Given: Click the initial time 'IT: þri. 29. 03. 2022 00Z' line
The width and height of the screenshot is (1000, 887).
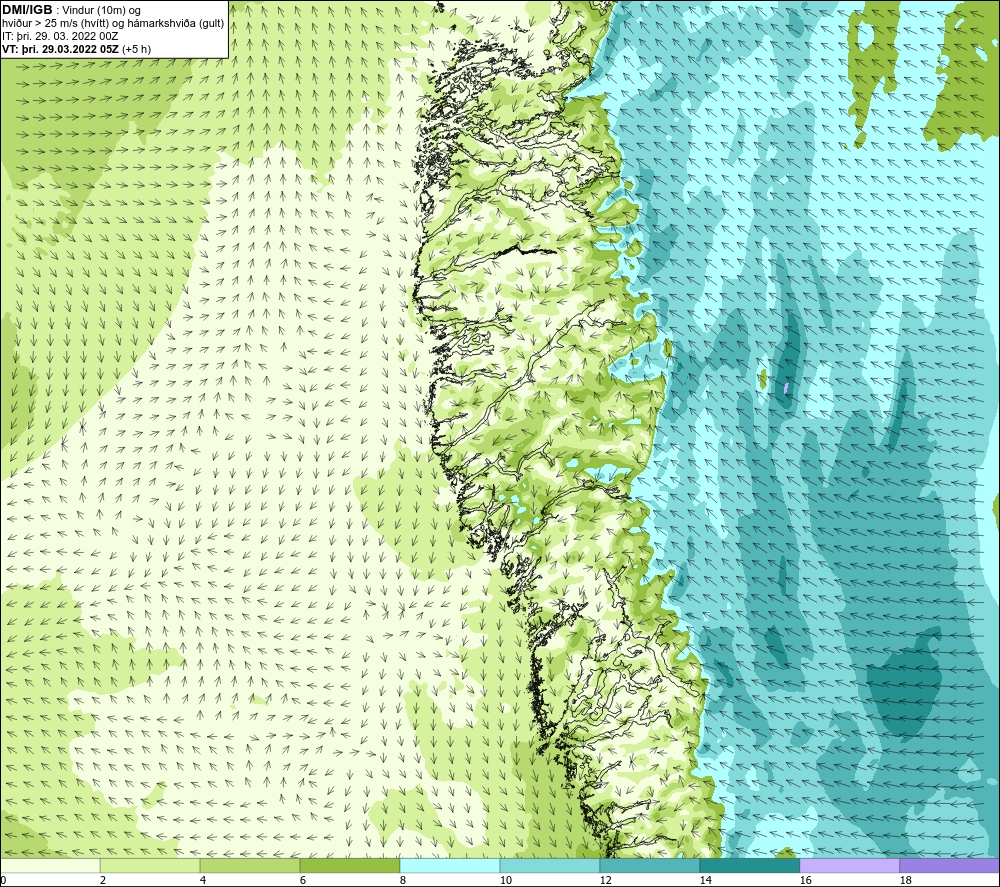Looking at the screenshot, I should [60, 36].
